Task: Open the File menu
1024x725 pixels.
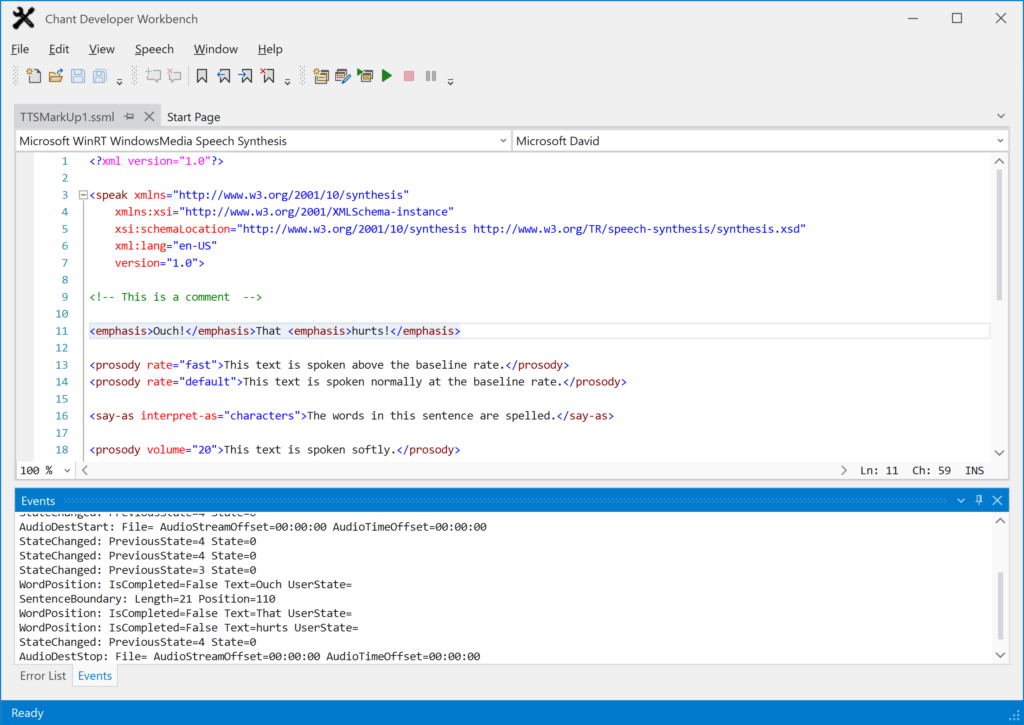Action: coord(20,49)
